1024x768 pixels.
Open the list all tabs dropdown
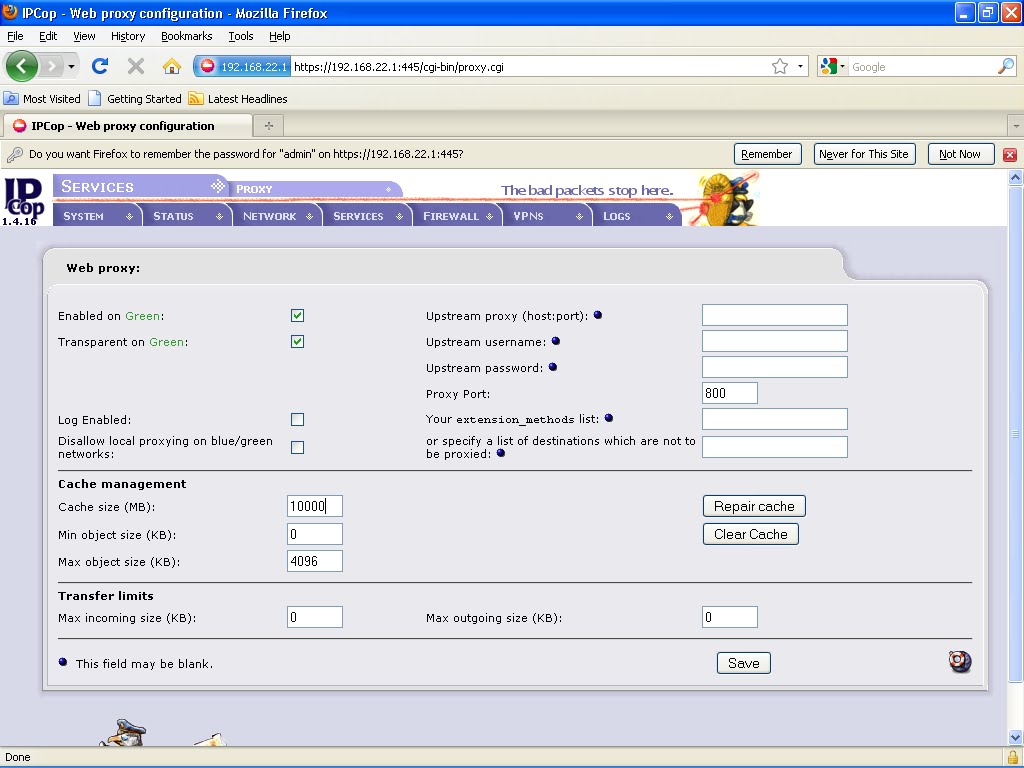1016,125
